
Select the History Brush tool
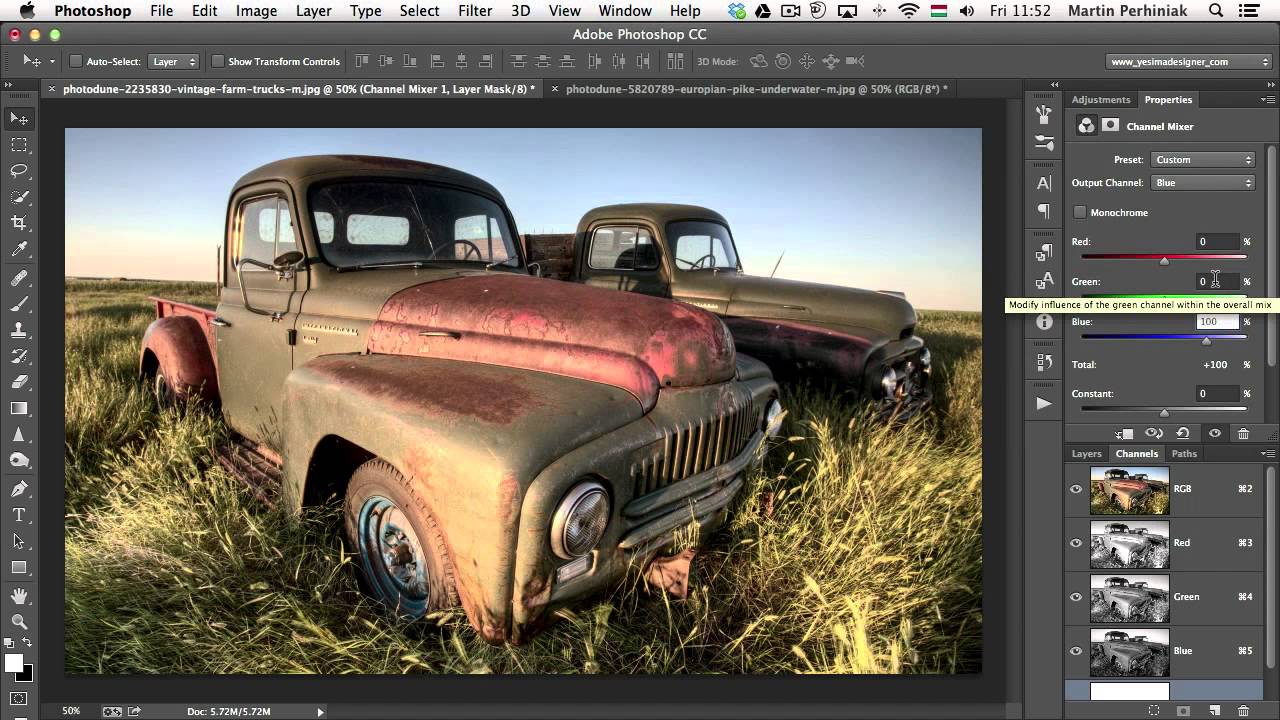19,356
